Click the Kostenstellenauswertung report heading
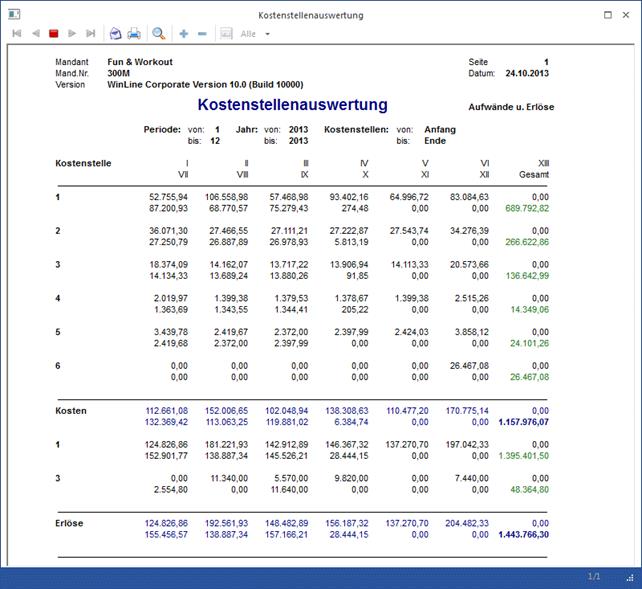The width and height of the screenshot is (642, 589). [x=292, y=105]
